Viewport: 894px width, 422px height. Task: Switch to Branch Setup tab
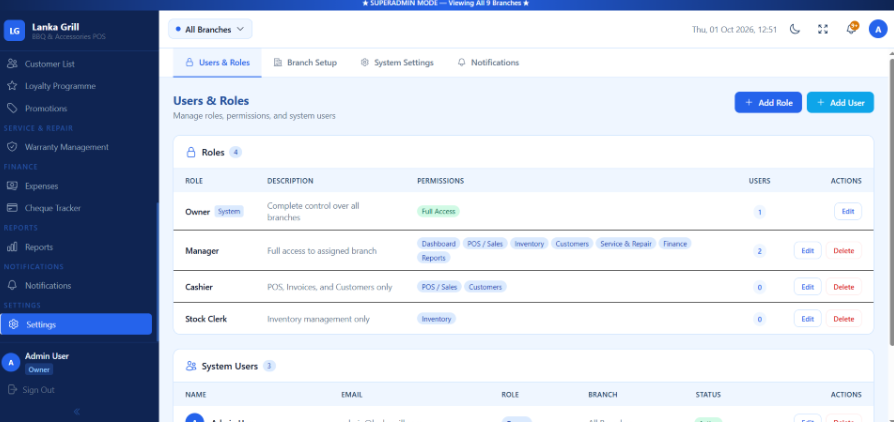tap(305, 63)
